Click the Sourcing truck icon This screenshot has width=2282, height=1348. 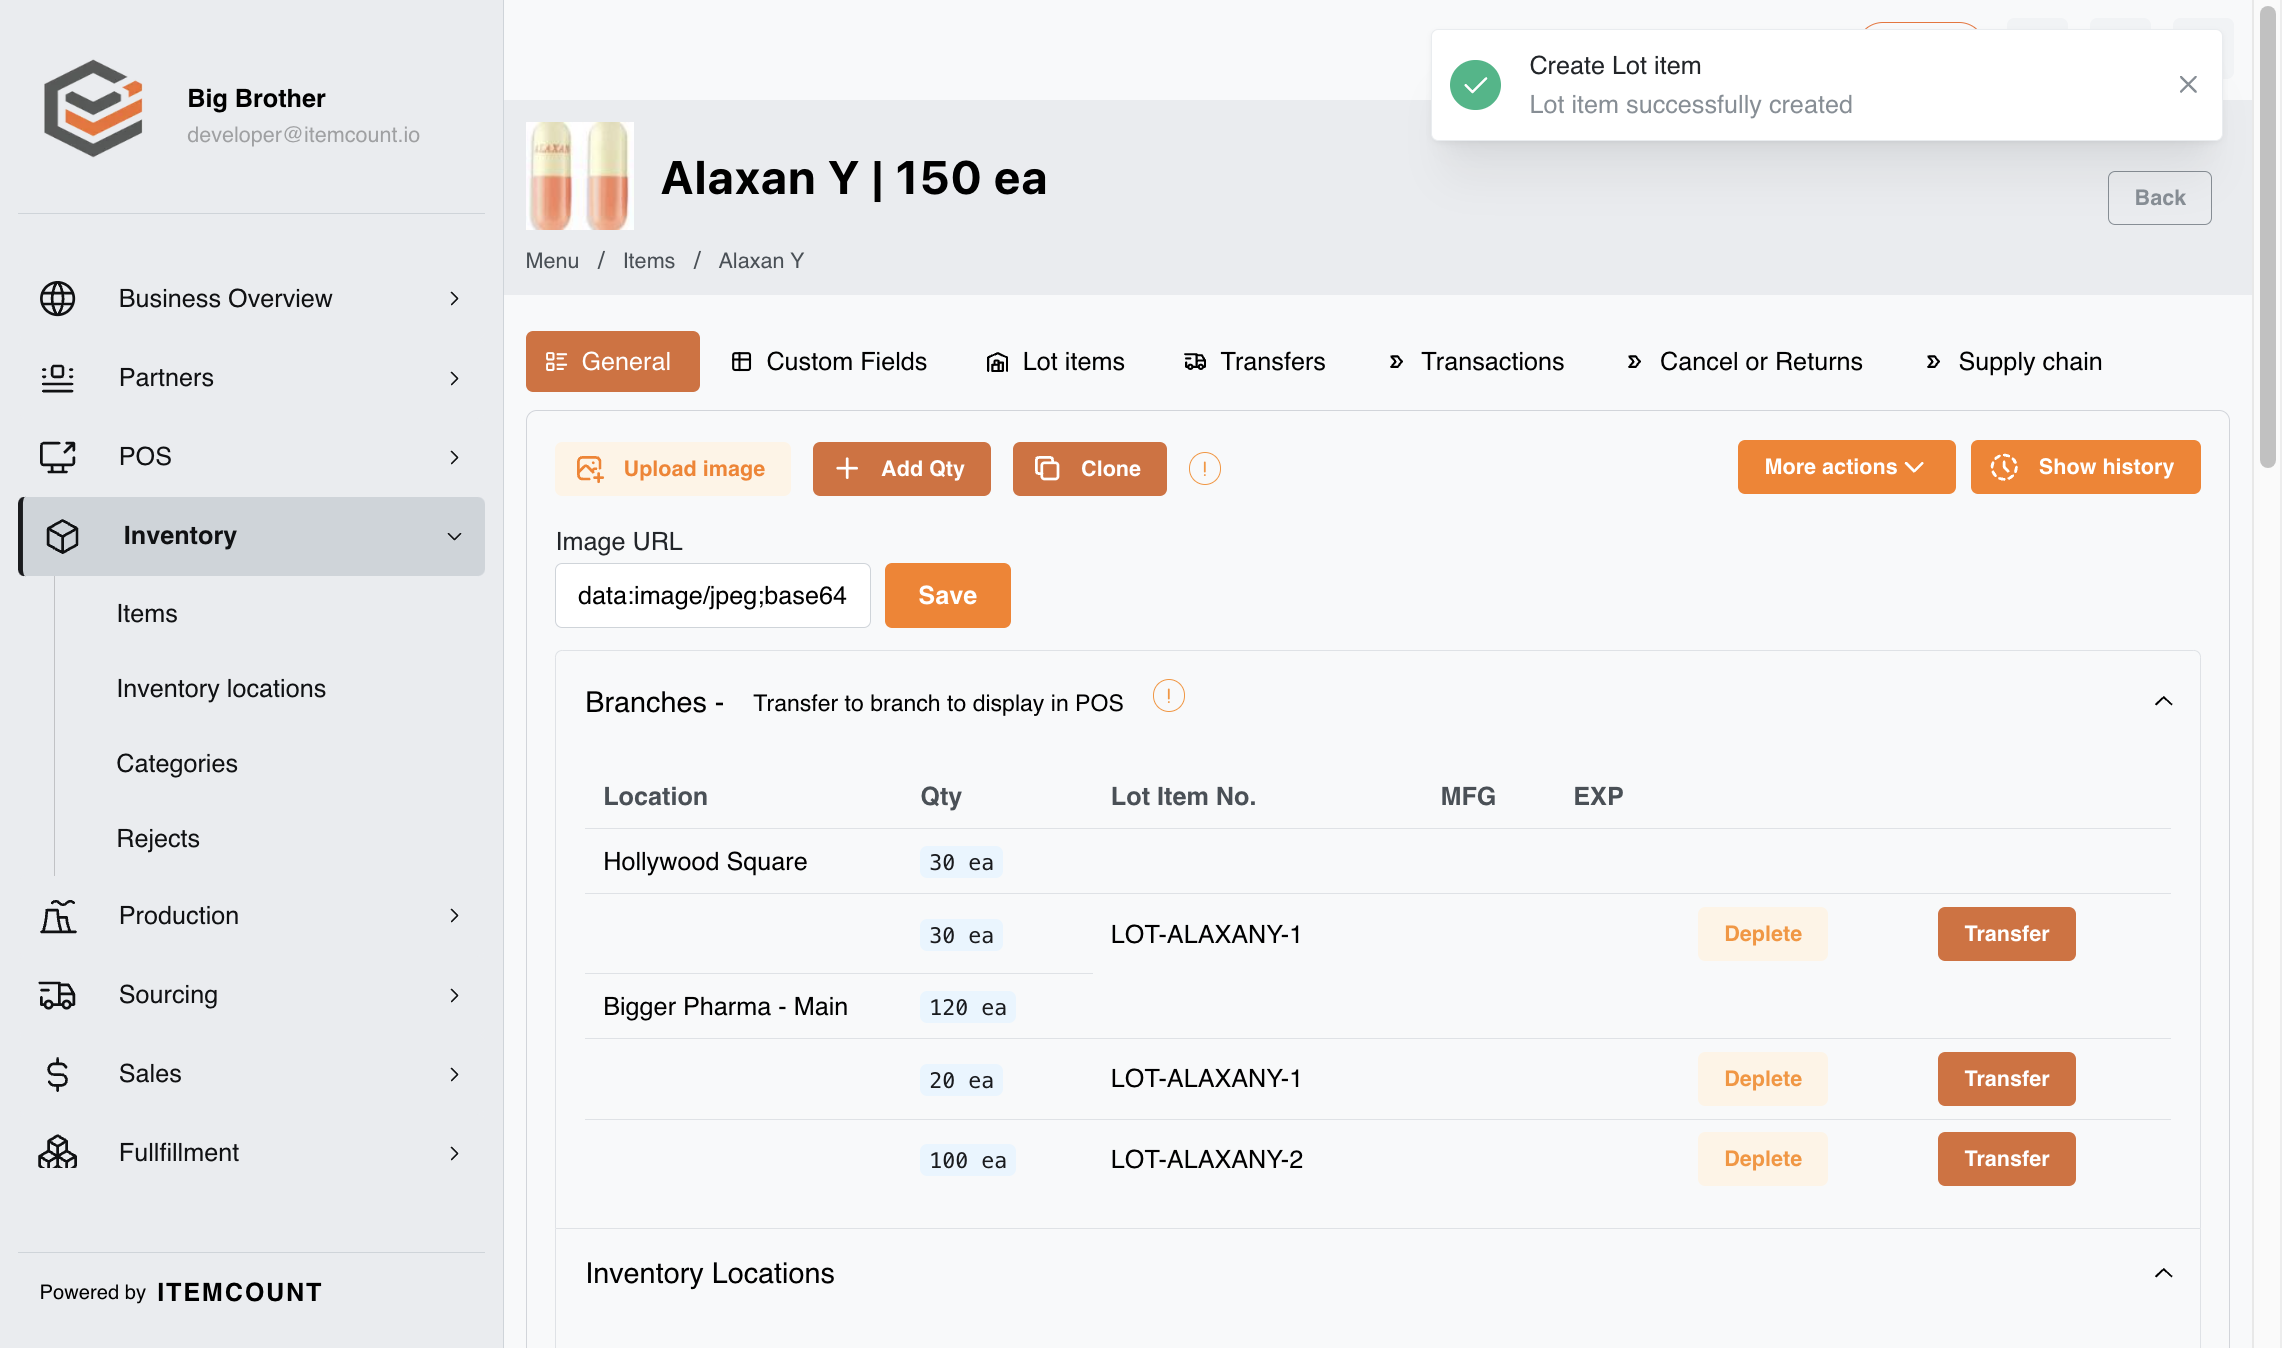(57, 995)
